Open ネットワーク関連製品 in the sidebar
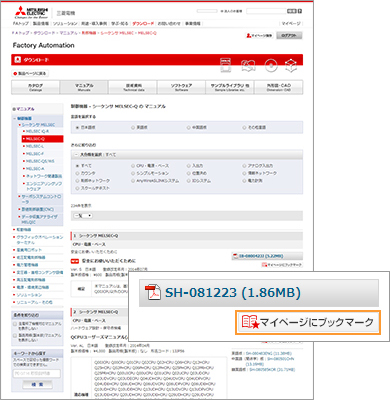This screenshot has height=400, width=390. pos(44,176)
